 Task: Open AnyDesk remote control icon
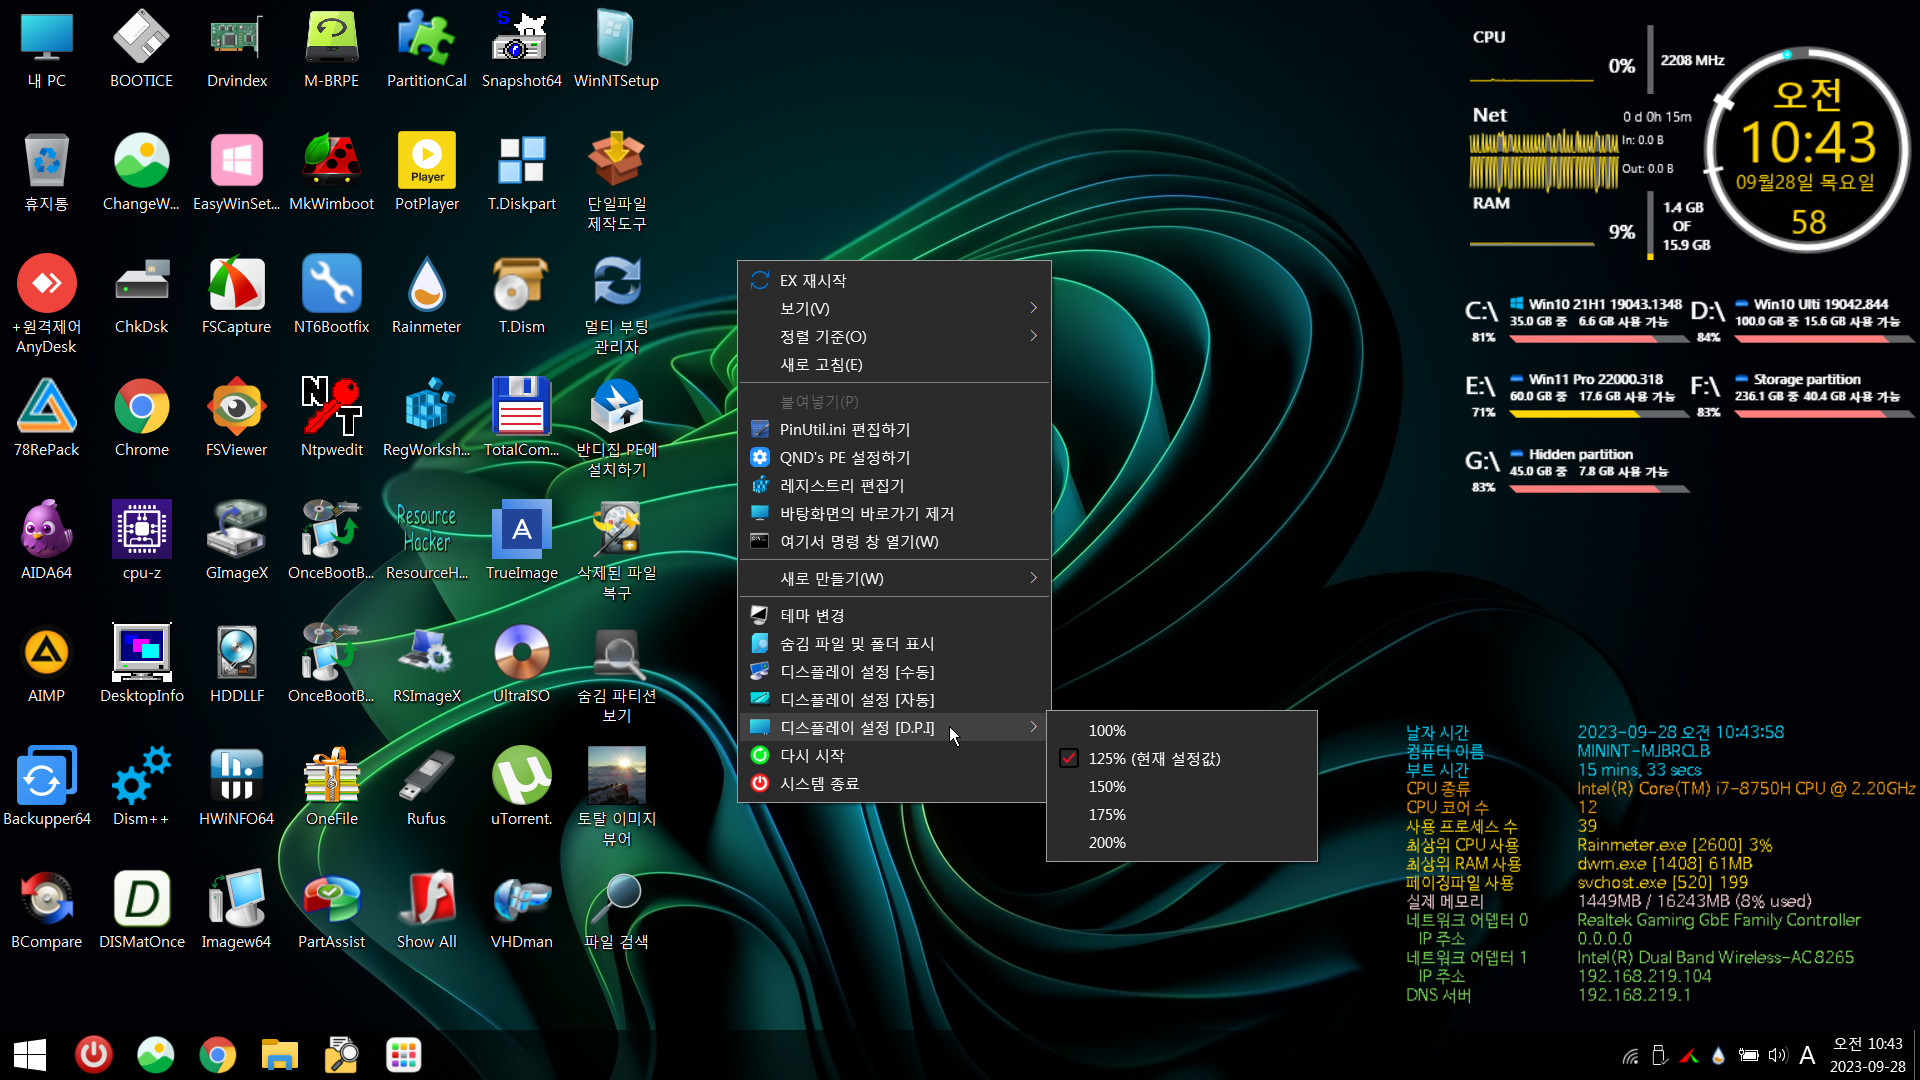coord(46,304)
